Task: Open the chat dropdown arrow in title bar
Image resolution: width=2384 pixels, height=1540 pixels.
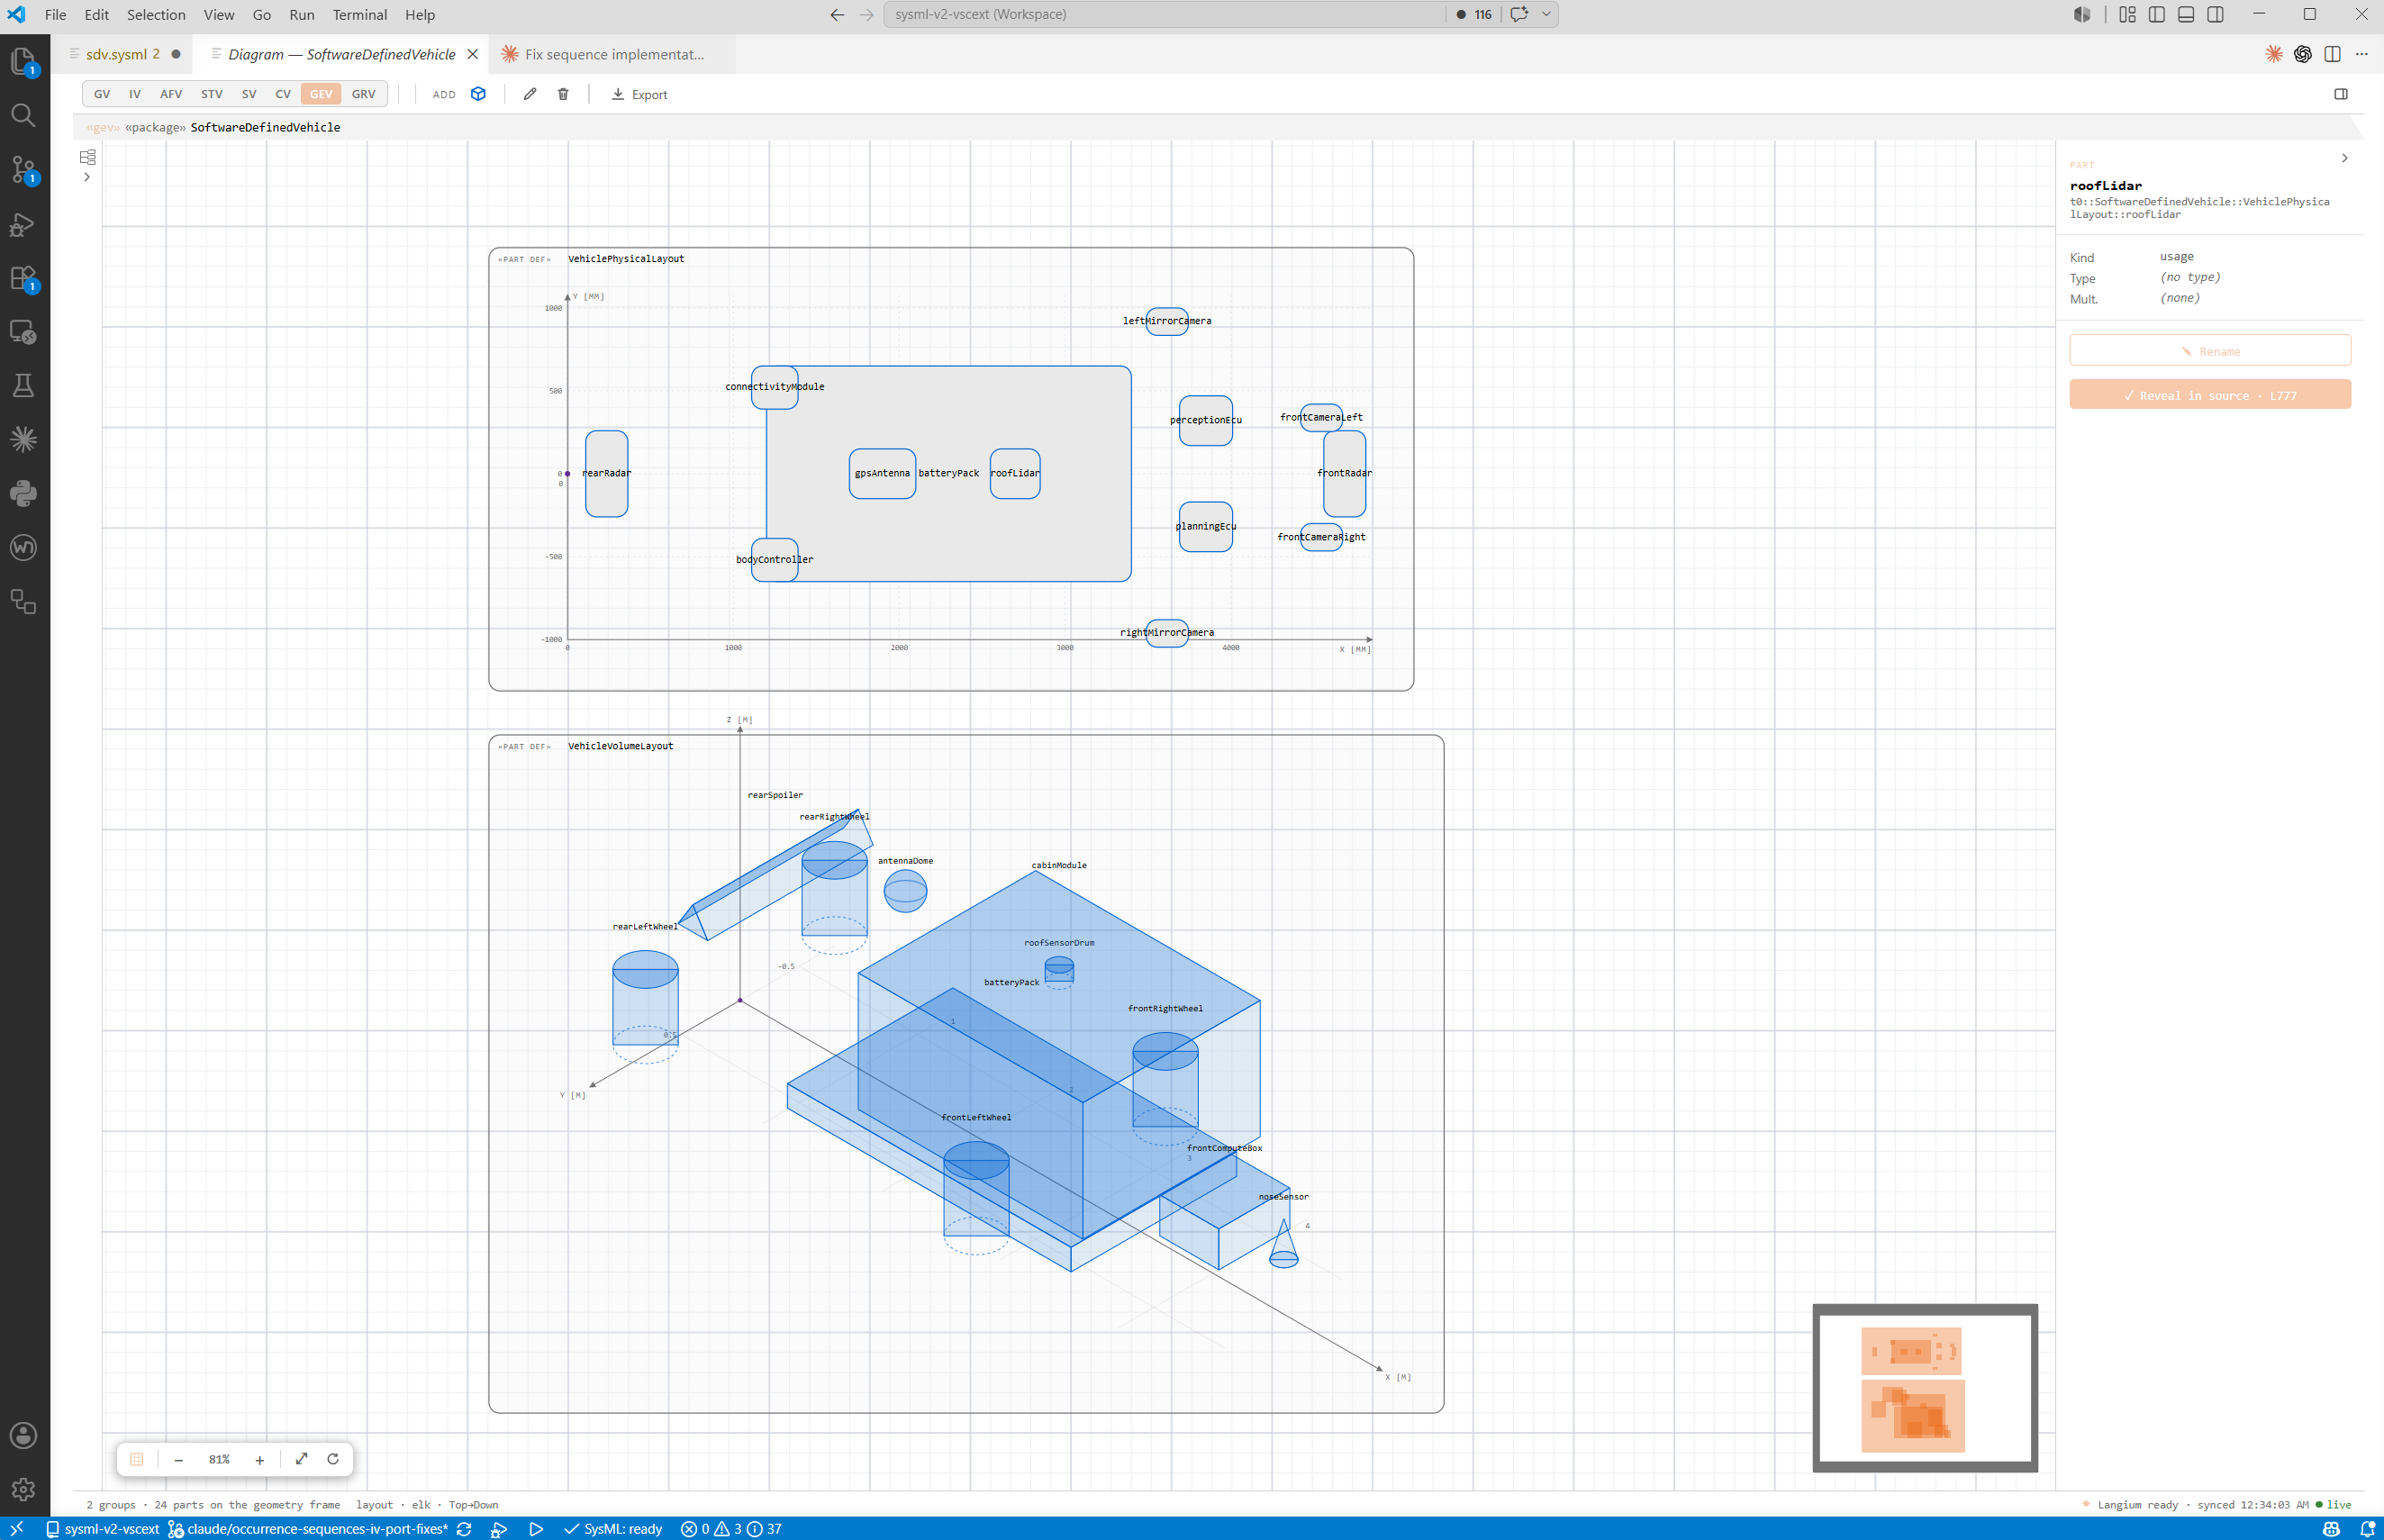Action: (x=1546, y=14)
